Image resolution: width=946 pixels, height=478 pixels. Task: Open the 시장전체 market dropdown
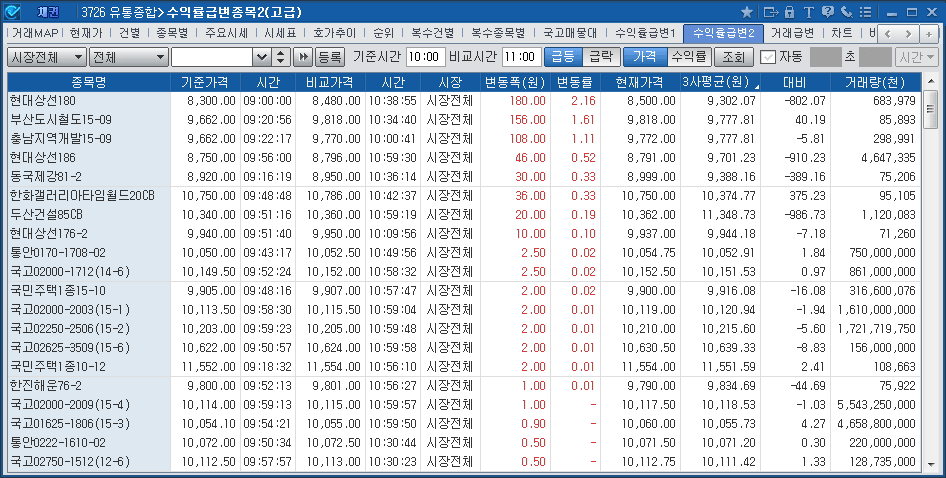(45, 57)
